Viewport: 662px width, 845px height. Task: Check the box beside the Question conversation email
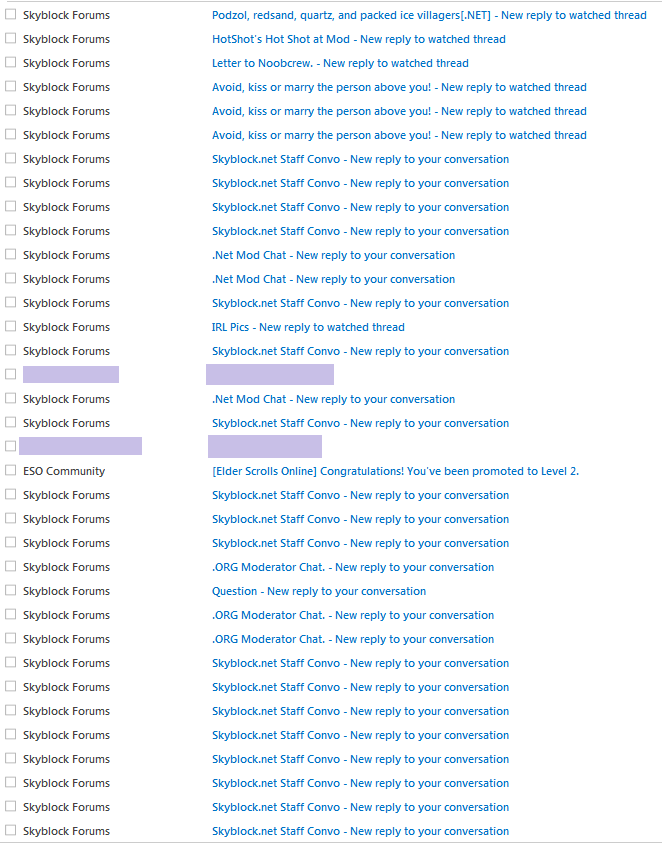click(x=10, y=591)
